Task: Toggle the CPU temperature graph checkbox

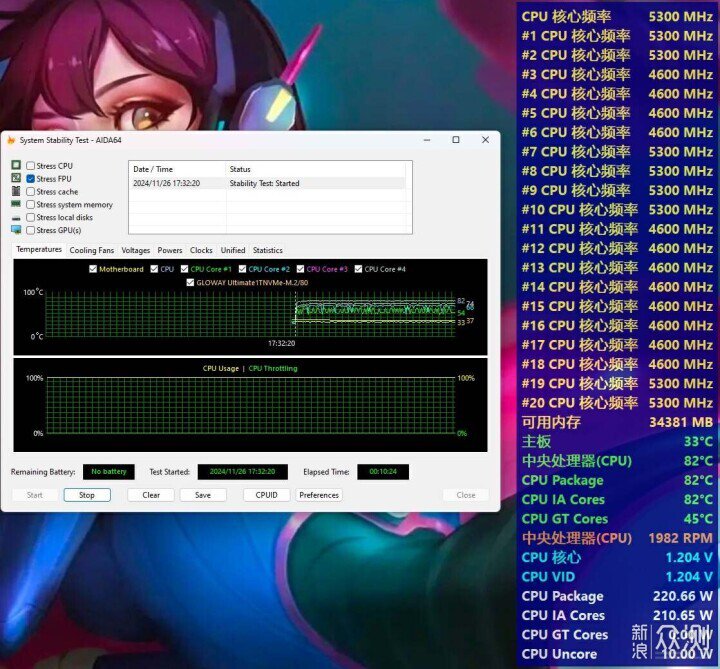Action: 154,269
